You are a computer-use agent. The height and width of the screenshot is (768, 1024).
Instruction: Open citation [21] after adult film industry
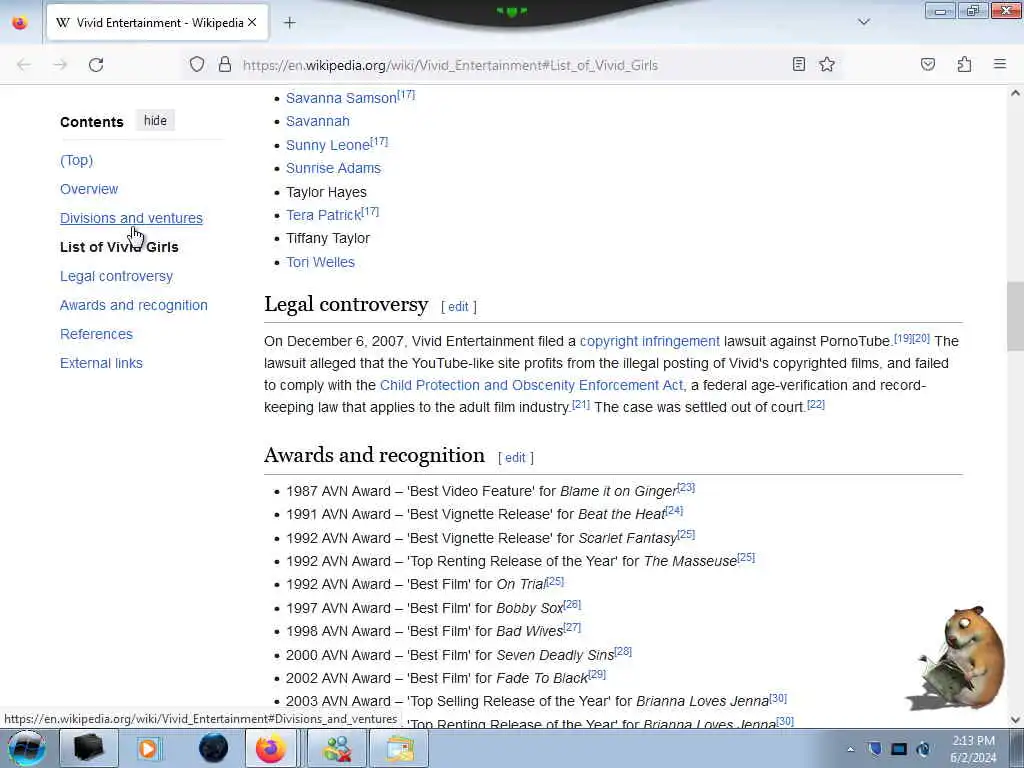(x=581, y=404)
